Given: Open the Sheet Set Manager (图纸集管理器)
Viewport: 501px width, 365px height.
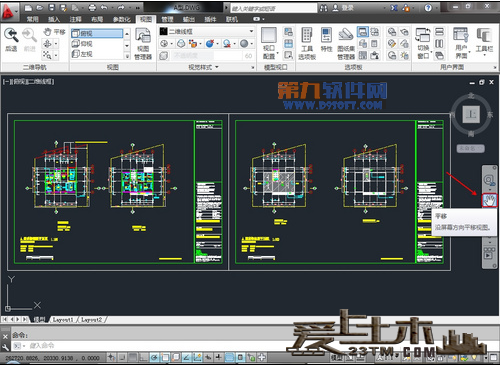Looking at the screenshot, I should [x=346, y=43].
